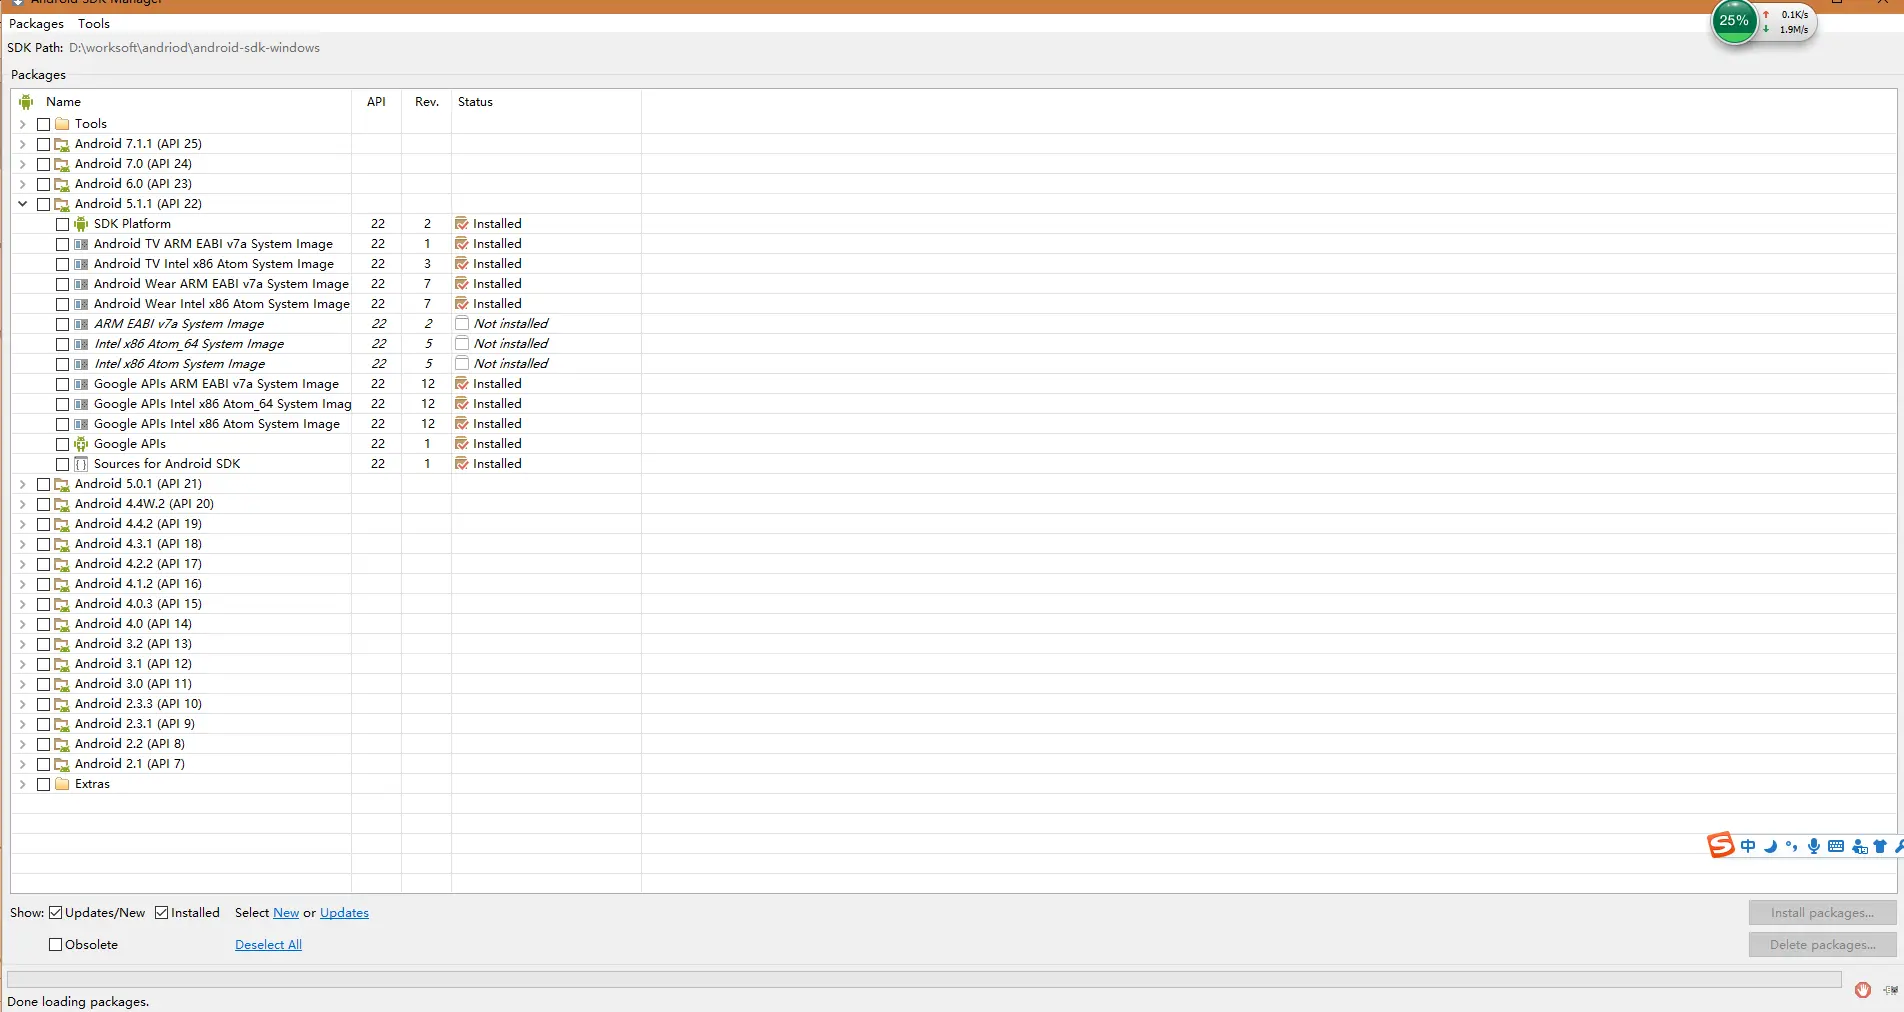Click the Google APIs add-on icon
The width and height of the screenshot is (1904, 1012).
point(81,444)
